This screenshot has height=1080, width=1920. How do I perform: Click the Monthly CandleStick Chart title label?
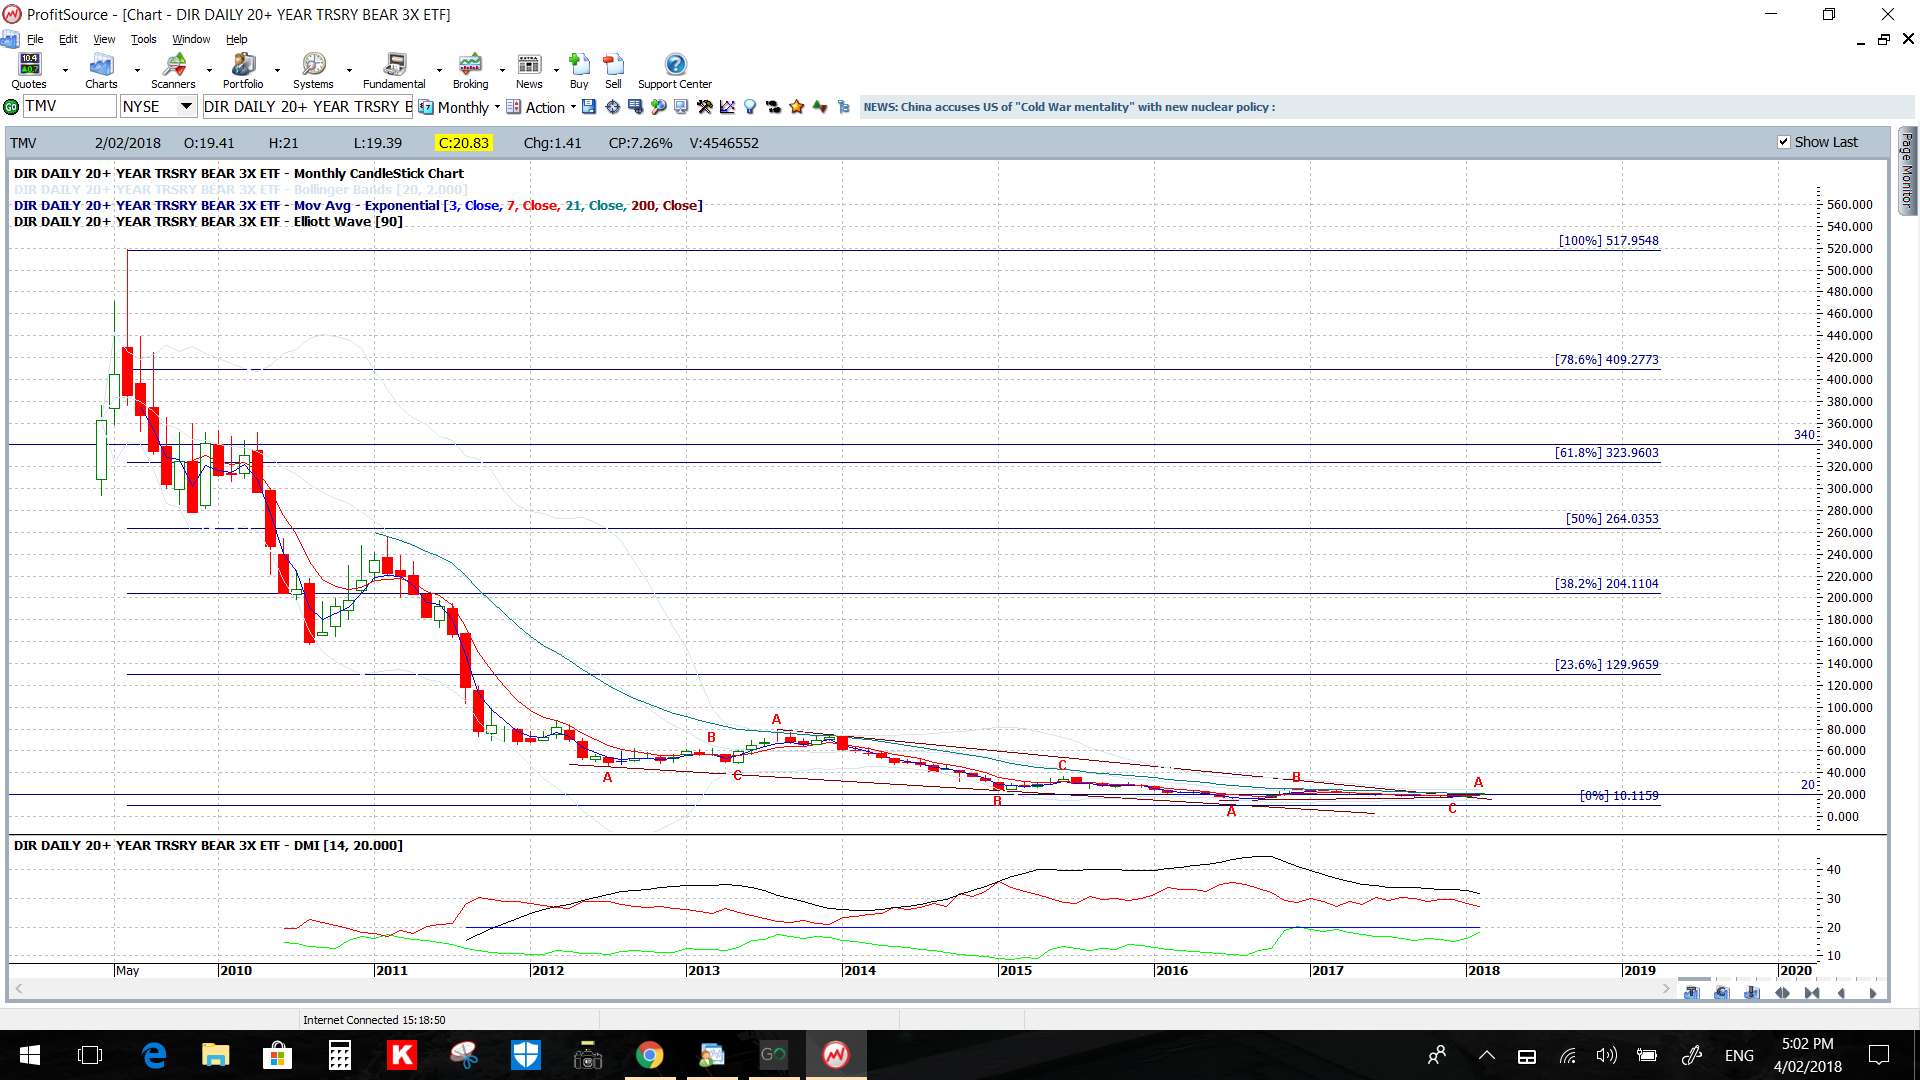click(x=239, y=174)
